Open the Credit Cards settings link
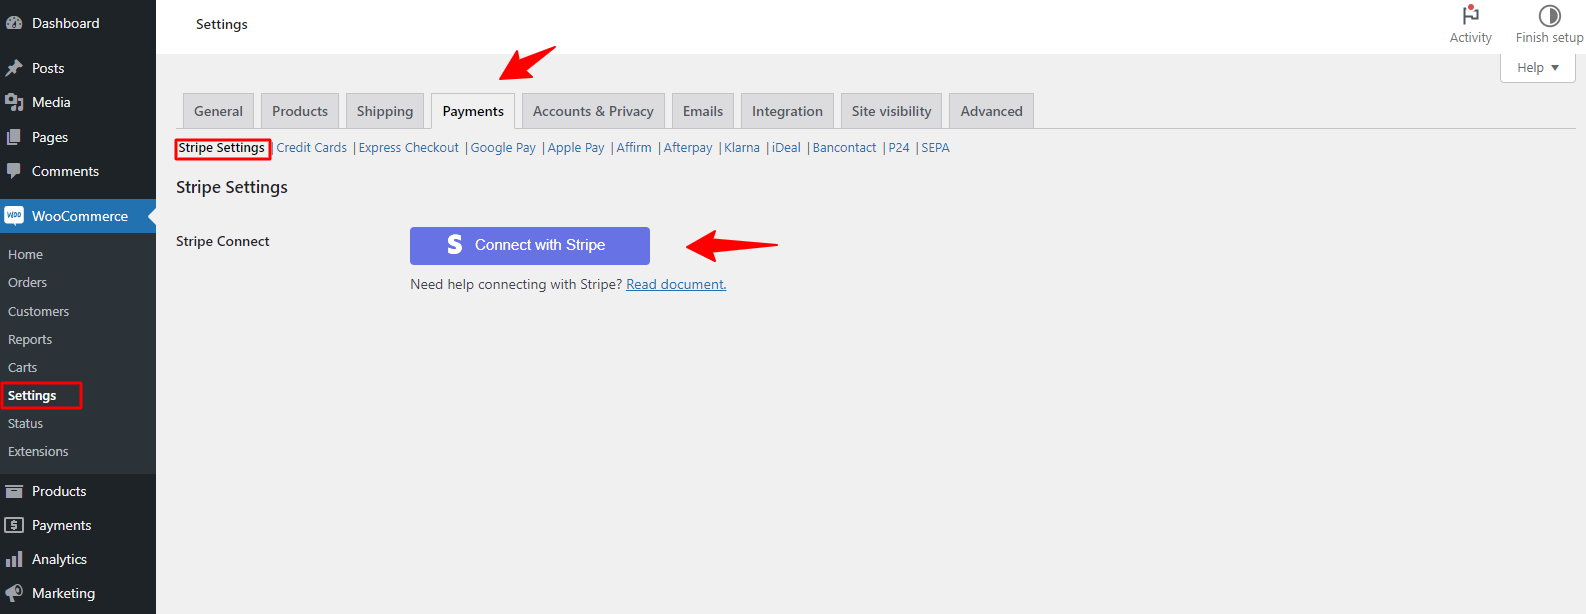1586x614 pixels. click(x=311, y=148)
